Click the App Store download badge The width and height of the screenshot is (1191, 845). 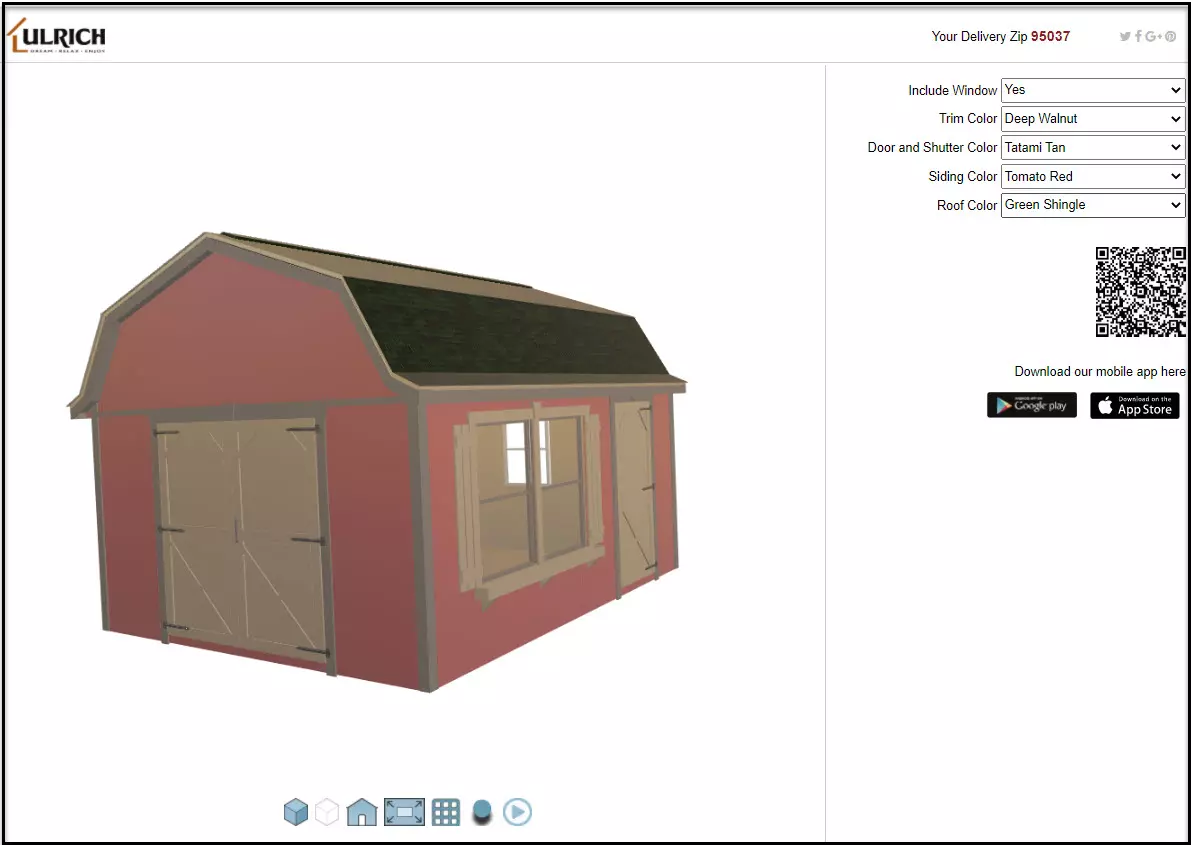(x=1134, y=405)
